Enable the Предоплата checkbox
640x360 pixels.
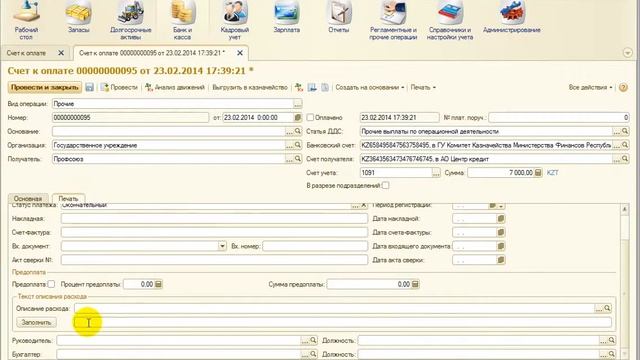click(x=51, y=284)
